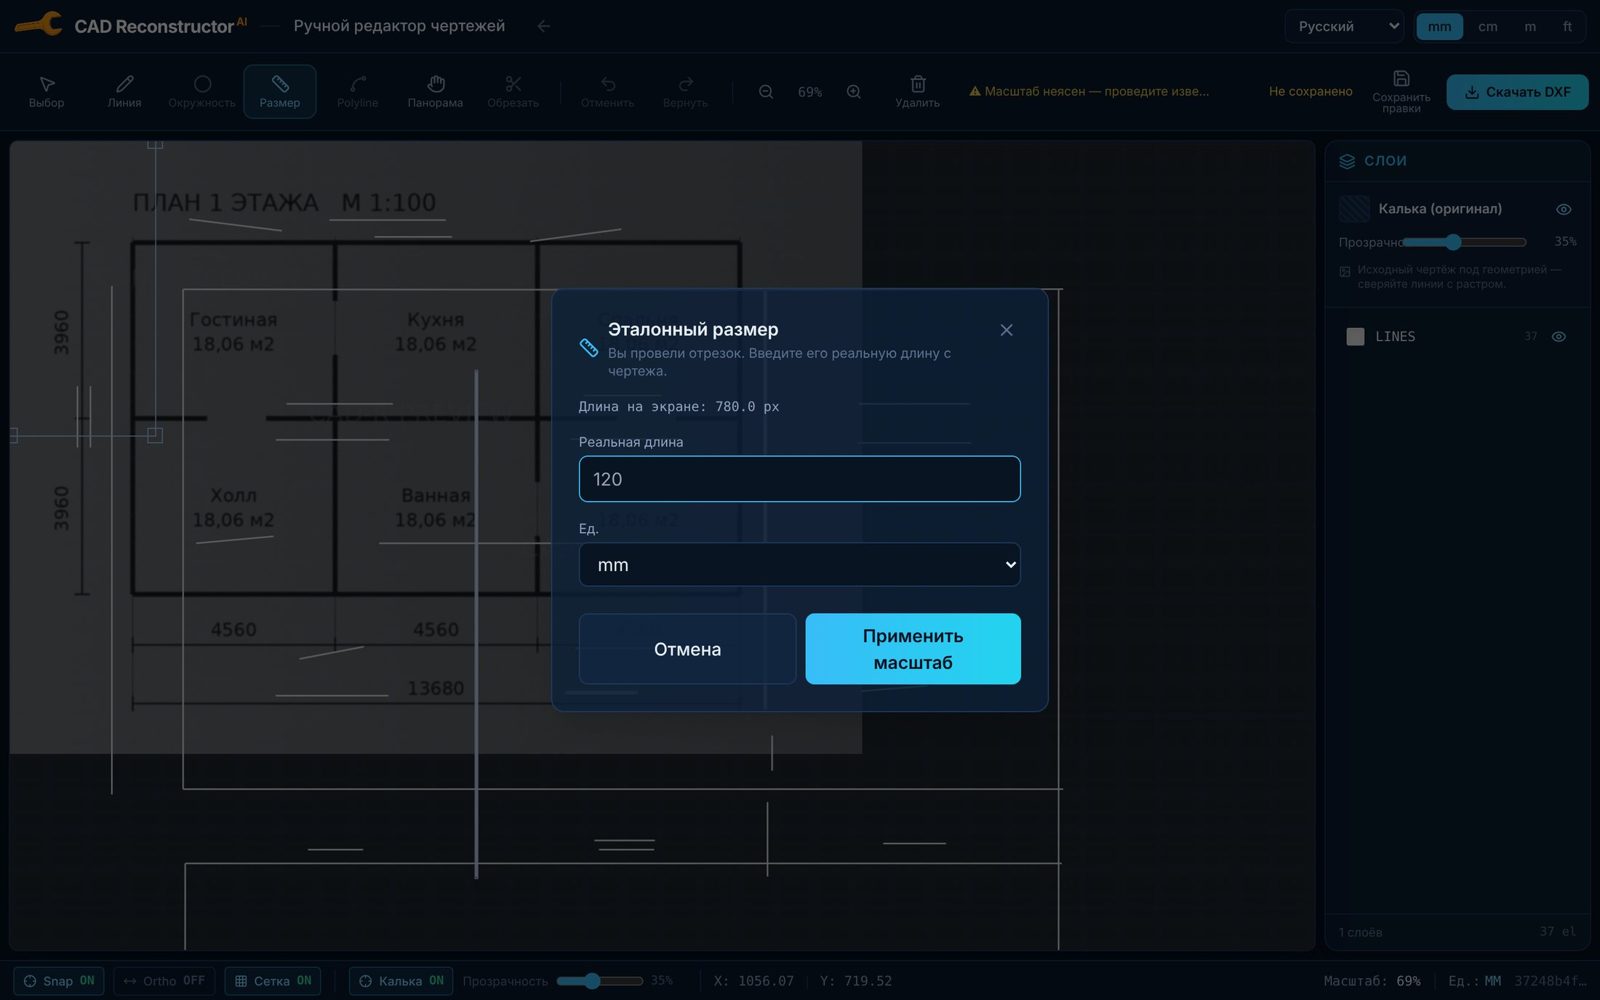Switch units to cm tab

pyautogui.click(x=1488, y=27)
